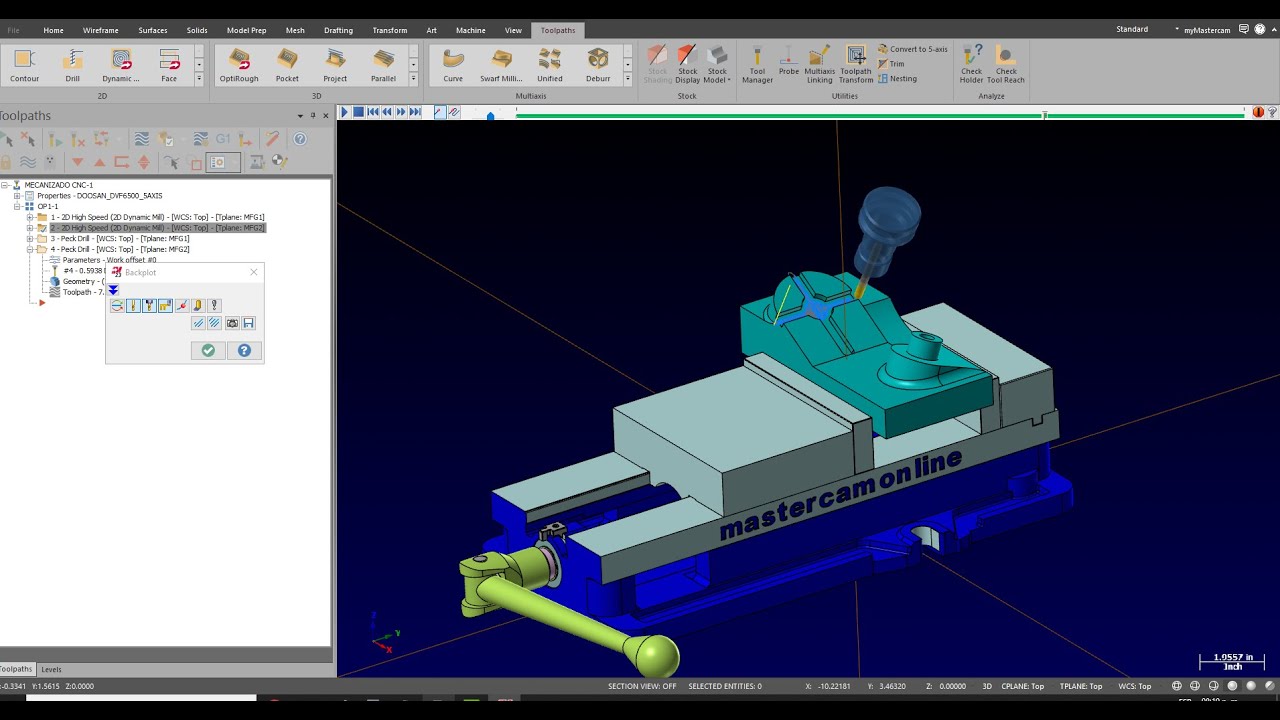The image size is (1280, 720).
Task: Switch to the Surfaces ribbon tab
Action: point(153,30)
